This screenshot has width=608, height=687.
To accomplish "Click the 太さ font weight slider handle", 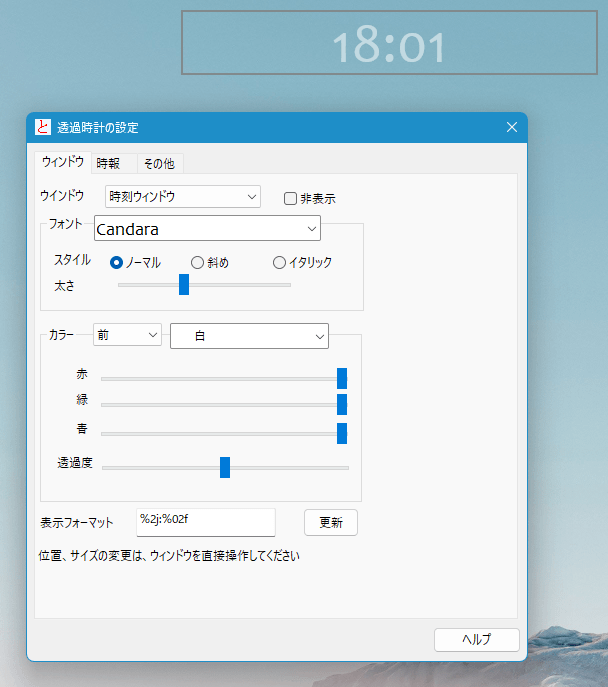I will tap(184, 285).
